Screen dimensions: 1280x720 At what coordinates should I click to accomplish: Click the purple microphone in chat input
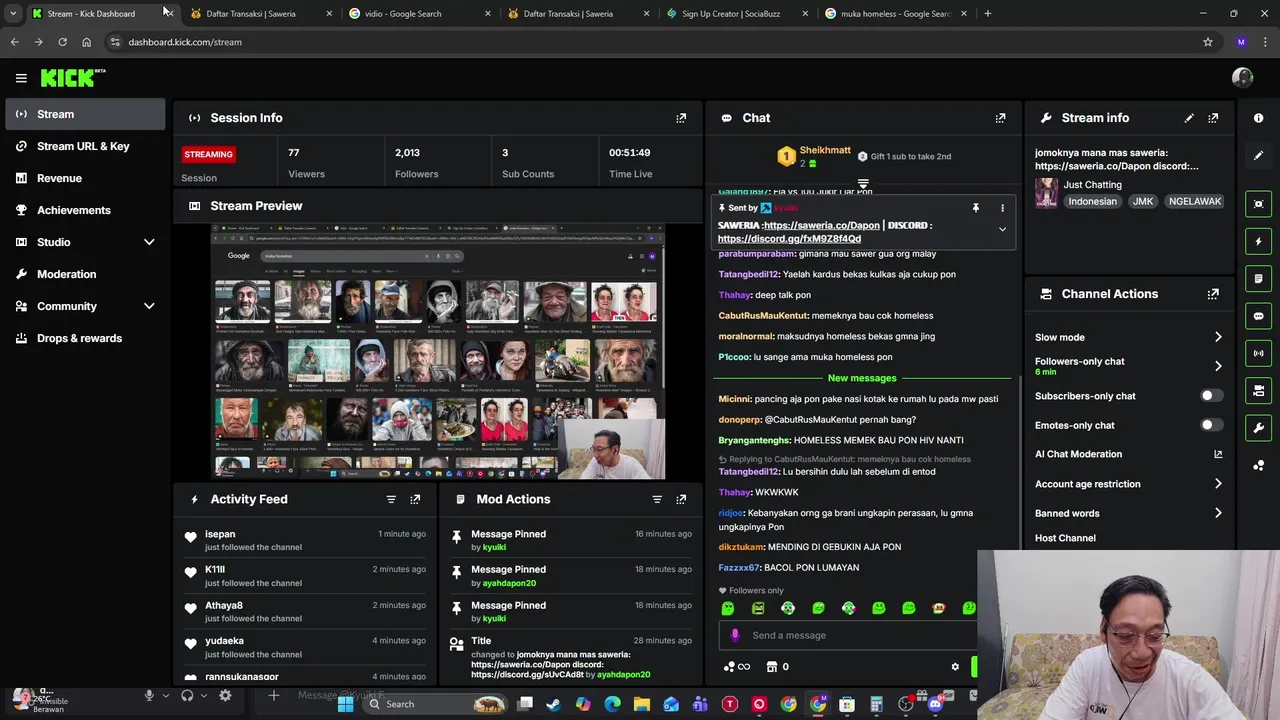pos(735,635)
